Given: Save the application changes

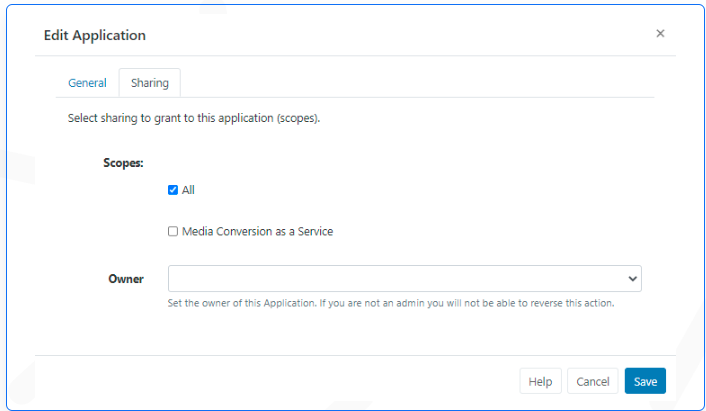Looking at the screenshot, I should click(x=645, y=381).
